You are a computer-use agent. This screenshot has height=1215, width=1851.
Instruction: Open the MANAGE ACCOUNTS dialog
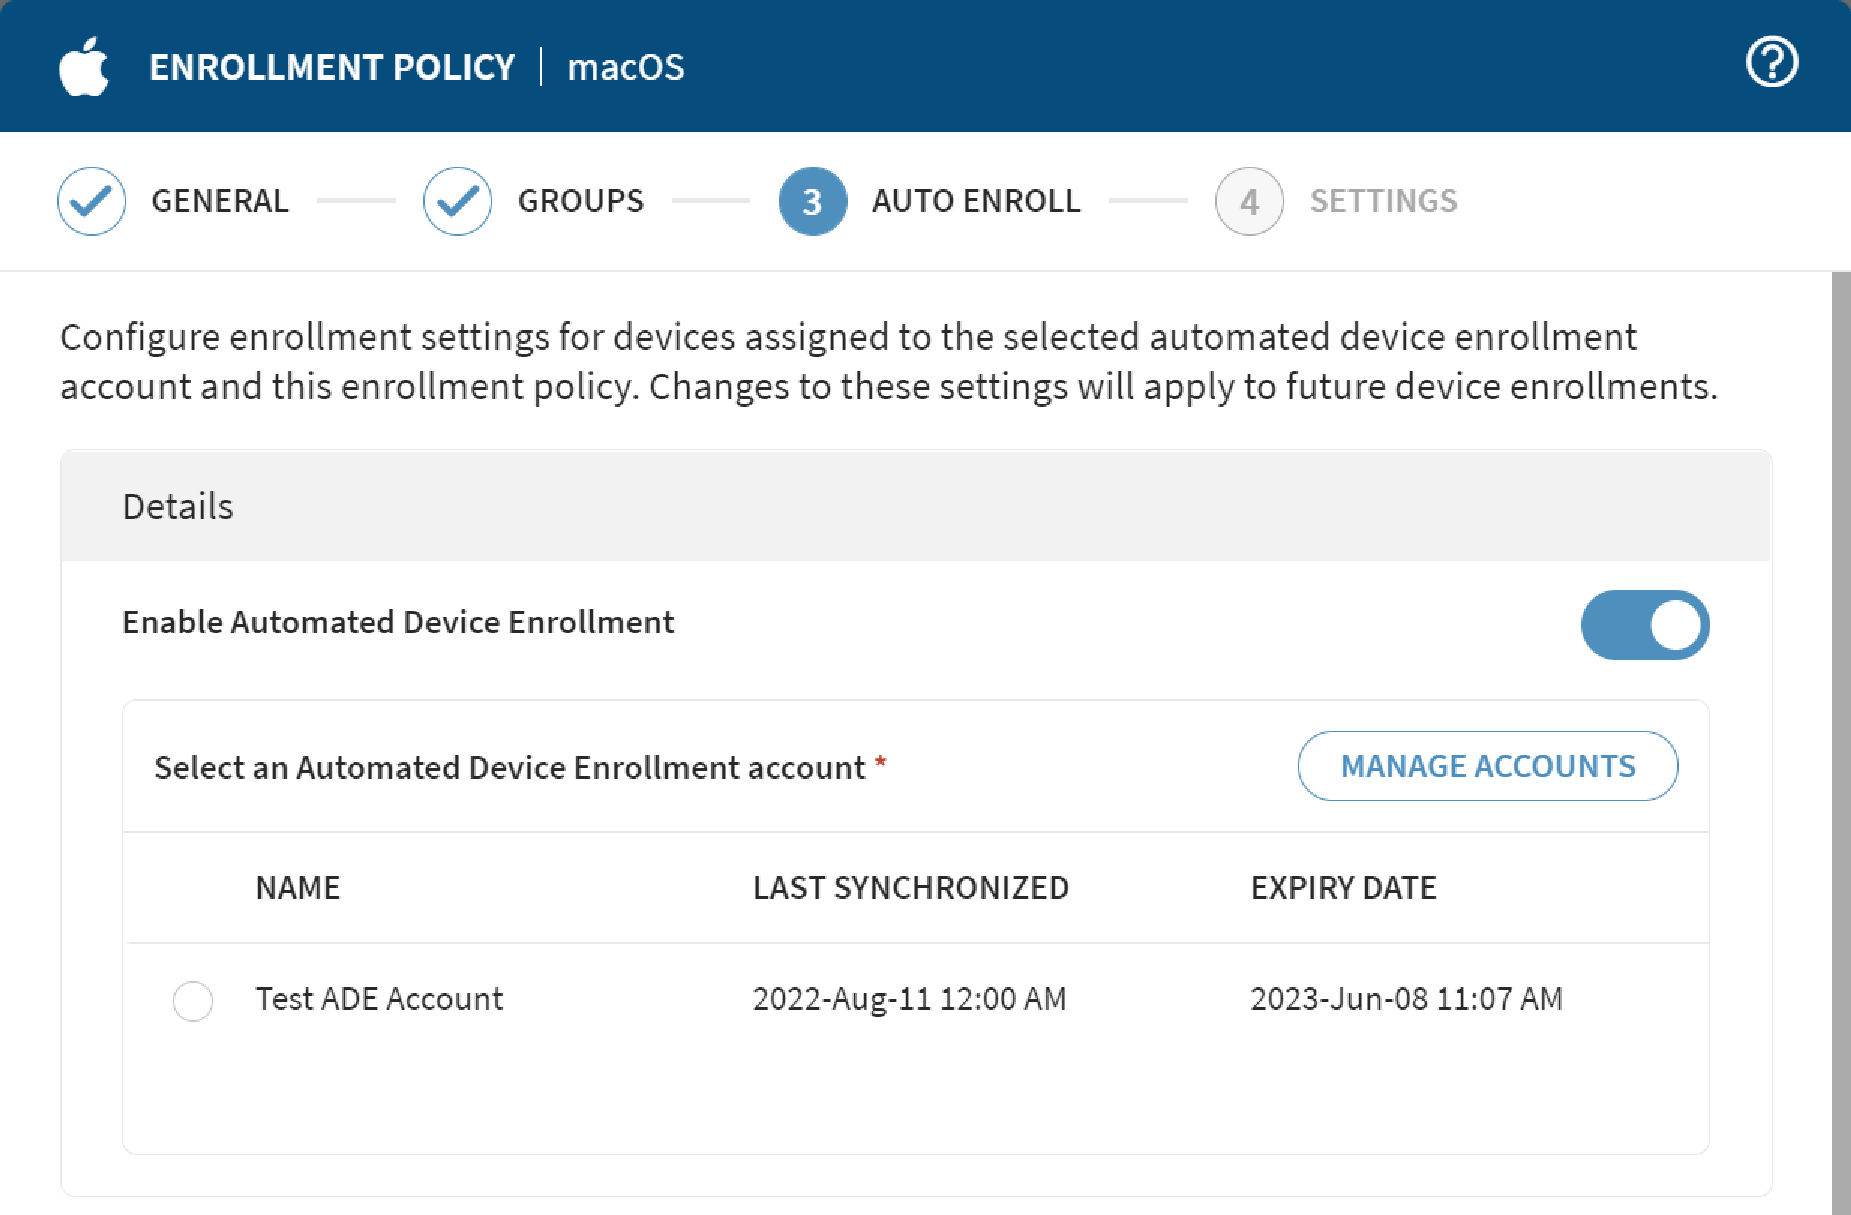[x=1487, y=766]
